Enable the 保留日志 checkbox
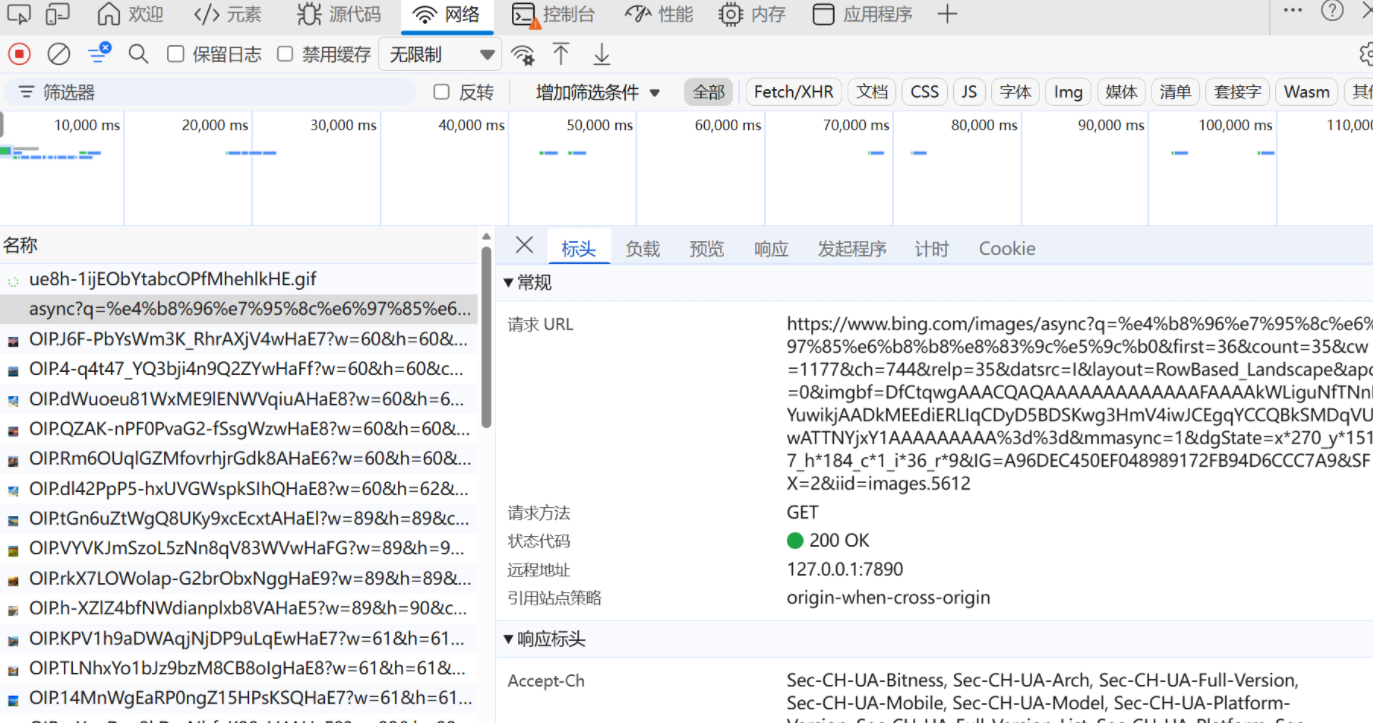The width and height of the screenshot is (1373, 725). point(176,54)
